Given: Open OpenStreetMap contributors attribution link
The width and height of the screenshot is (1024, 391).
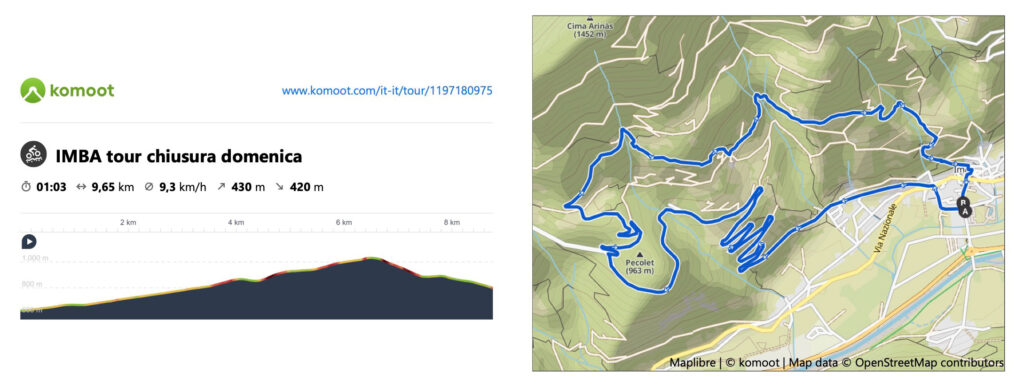Looking at the screenshot, I should point(929,362).
